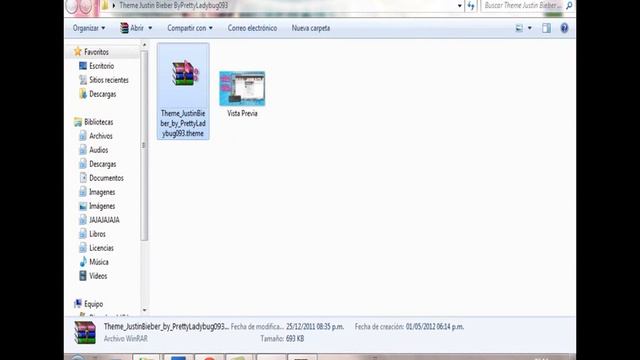Click the Equipo computer icon
640x360 pixels.
click(x=78, y=304)
